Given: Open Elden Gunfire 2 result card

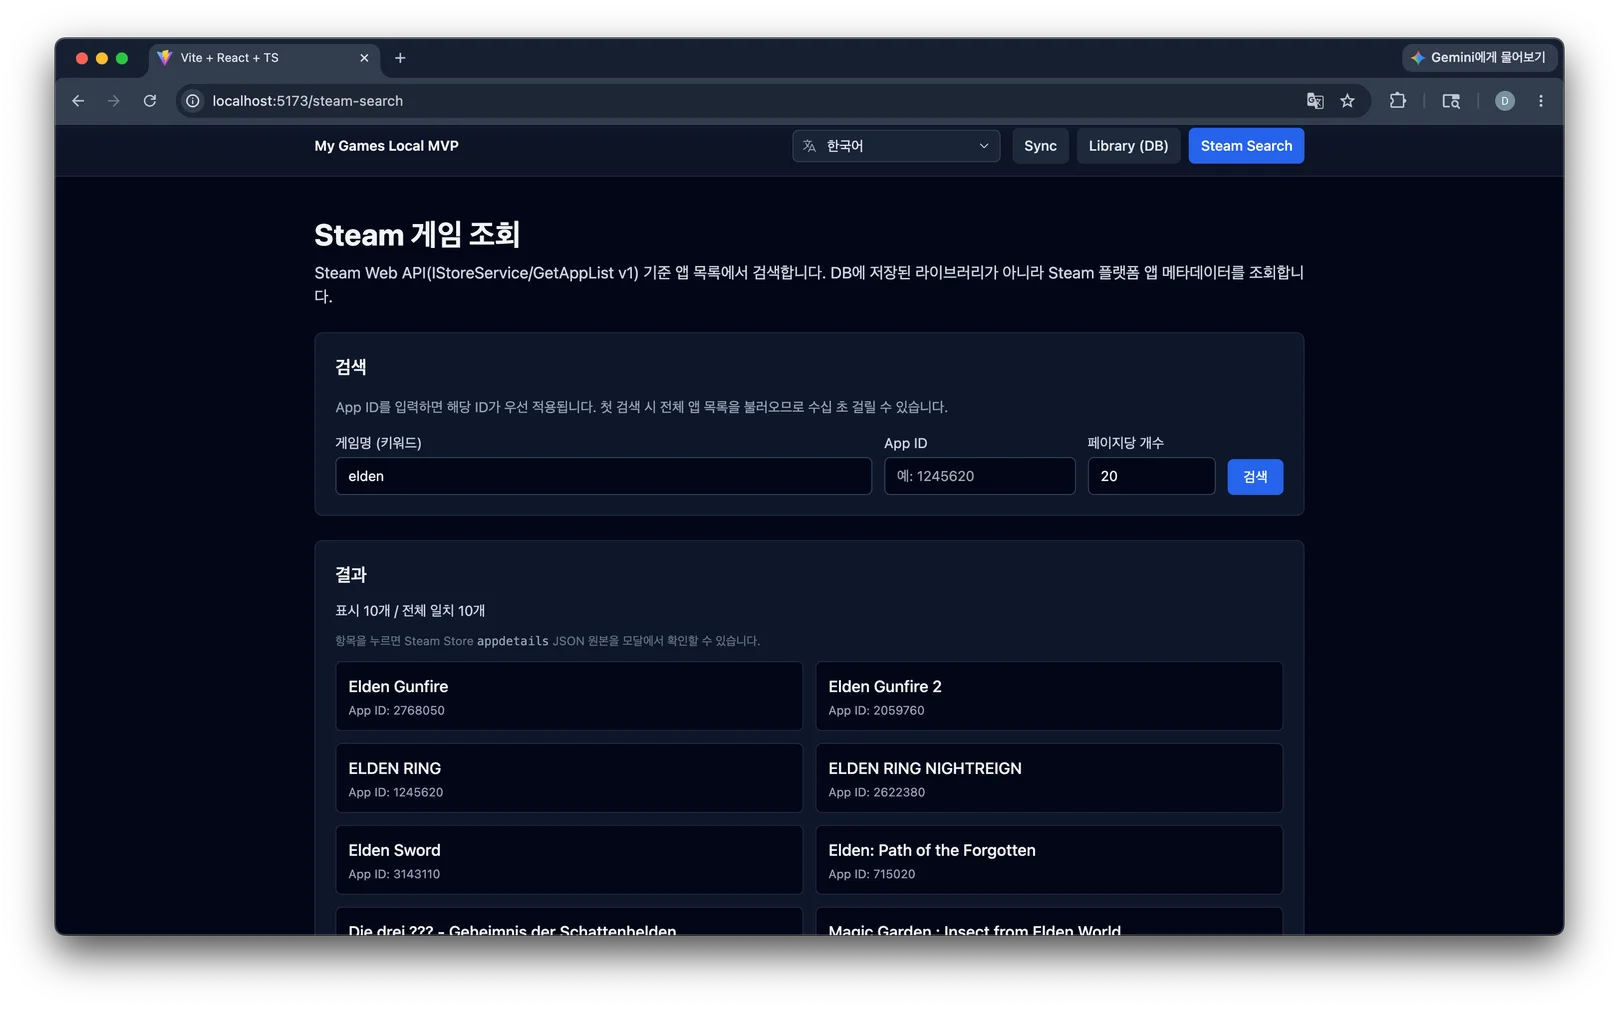Looking at the screenshot, I should 1049,696.
